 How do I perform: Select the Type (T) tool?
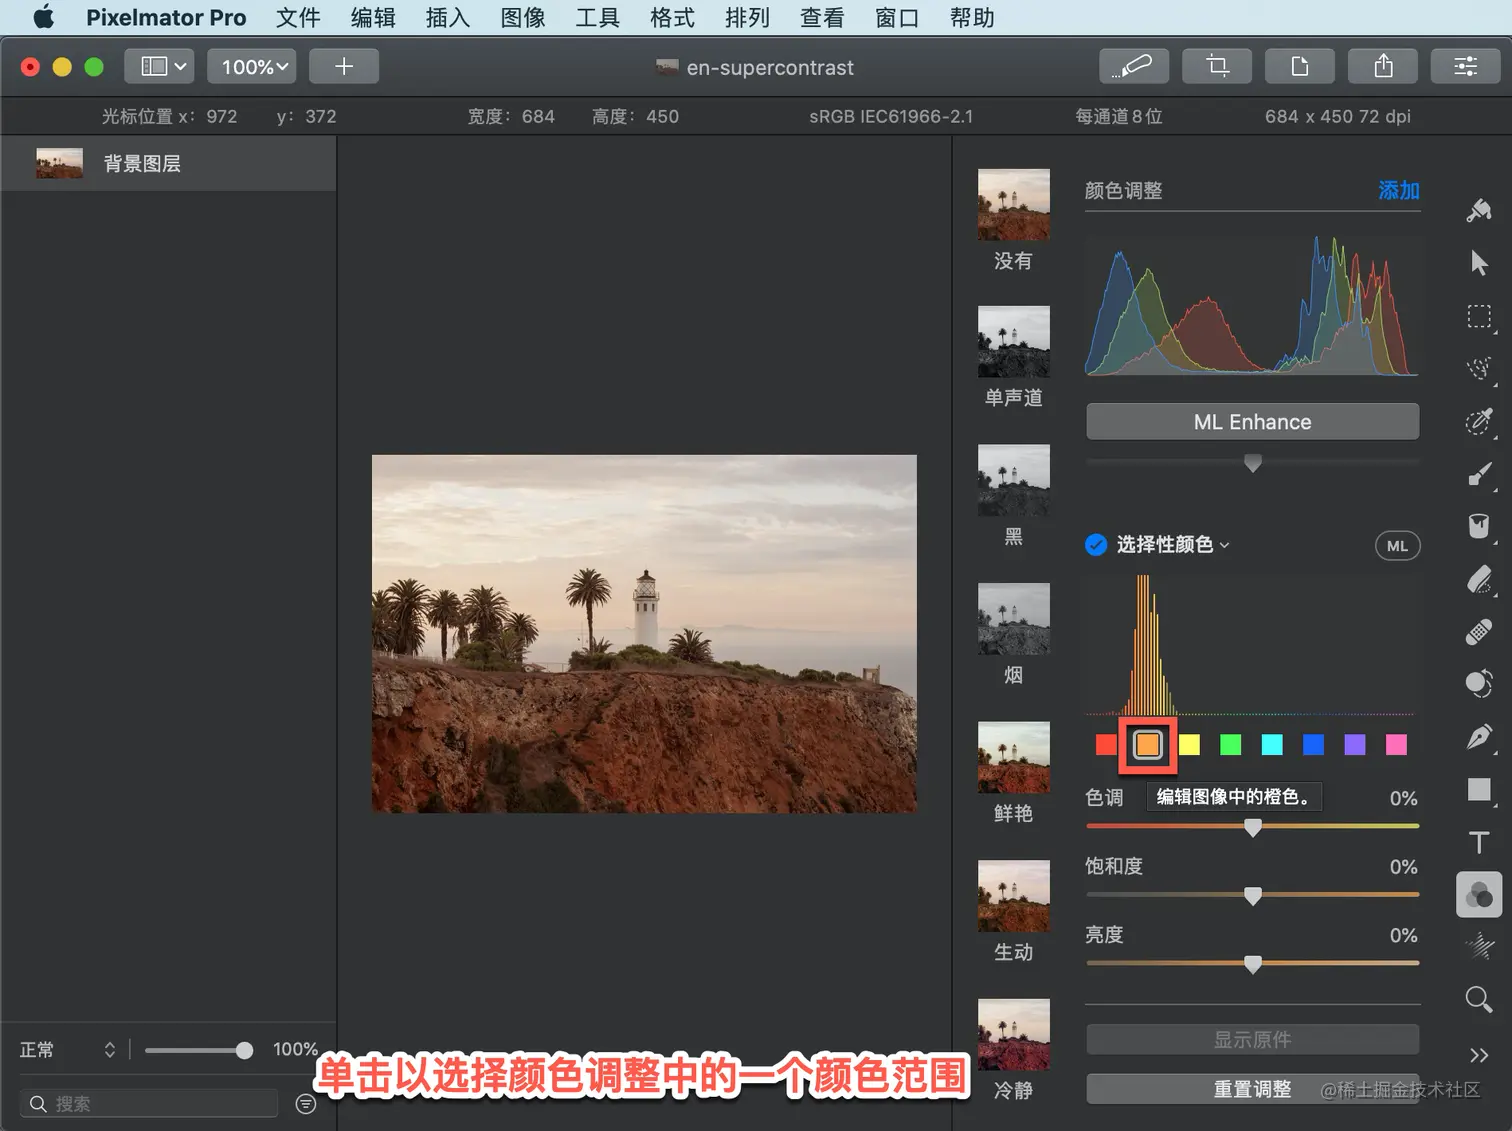pyautogui.click(x=1479, y=842)
